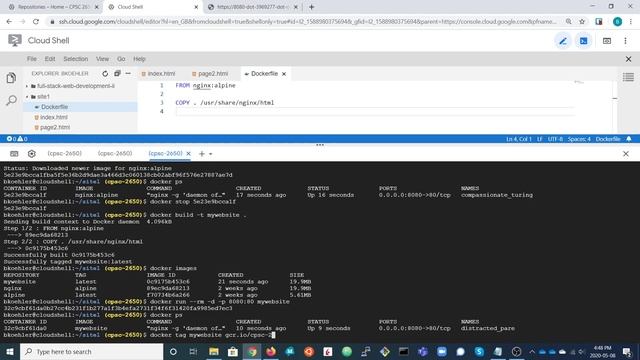Screen dimensions: 640x360
Task: Collapse all folders in Explorer
Action: [117, 73]
